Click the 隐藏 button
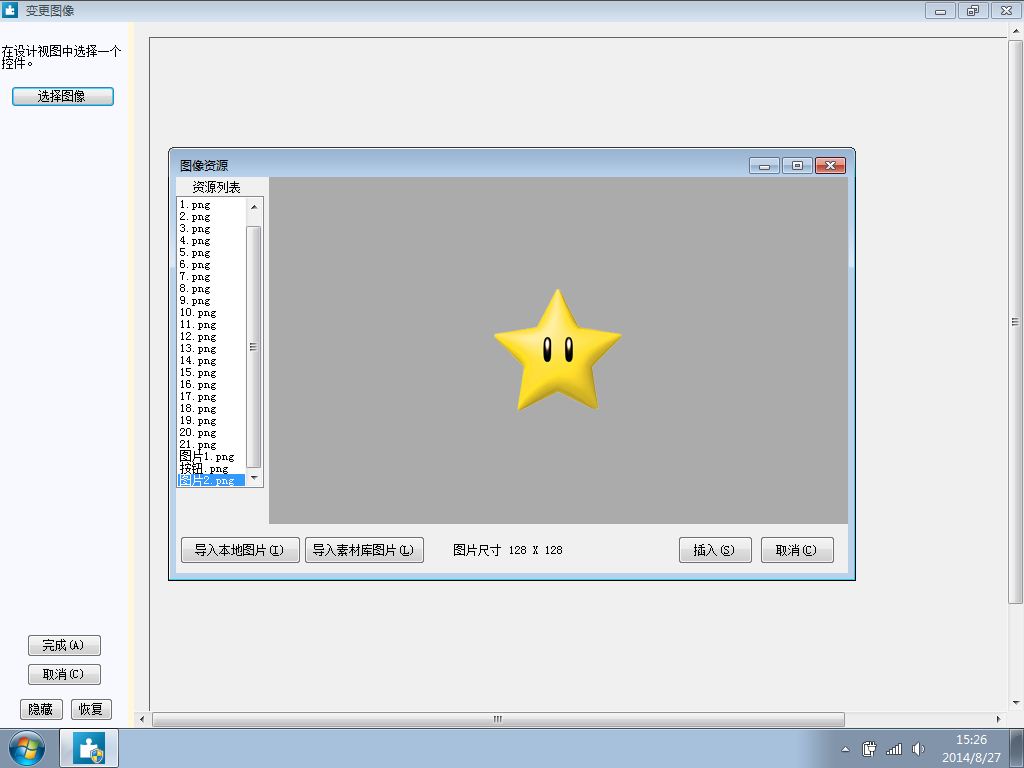1024x768 pixels. (x=41, y=709)
